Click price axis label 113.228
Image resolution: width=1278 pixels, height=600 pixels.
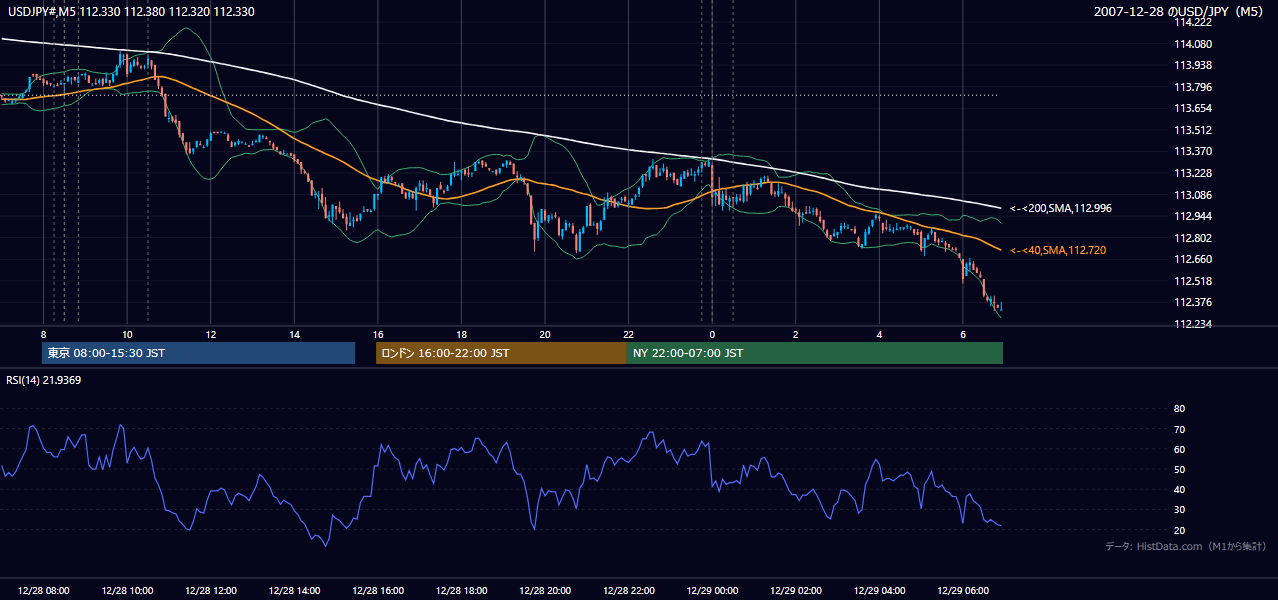[x=1193, y=173]
